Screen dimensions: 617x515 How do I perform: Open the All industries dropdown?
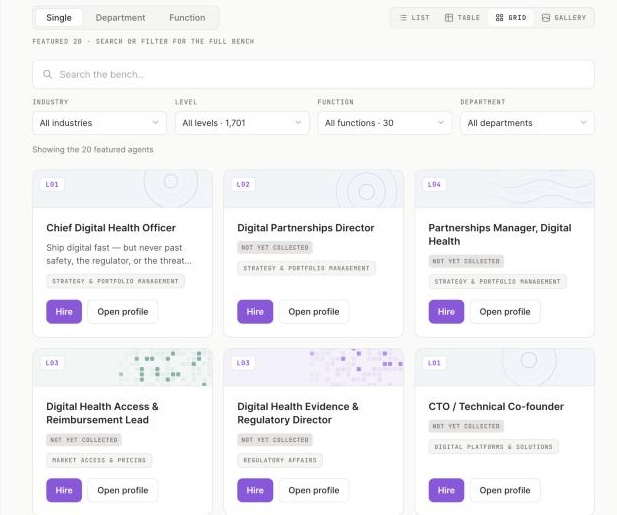click(100, 123)
